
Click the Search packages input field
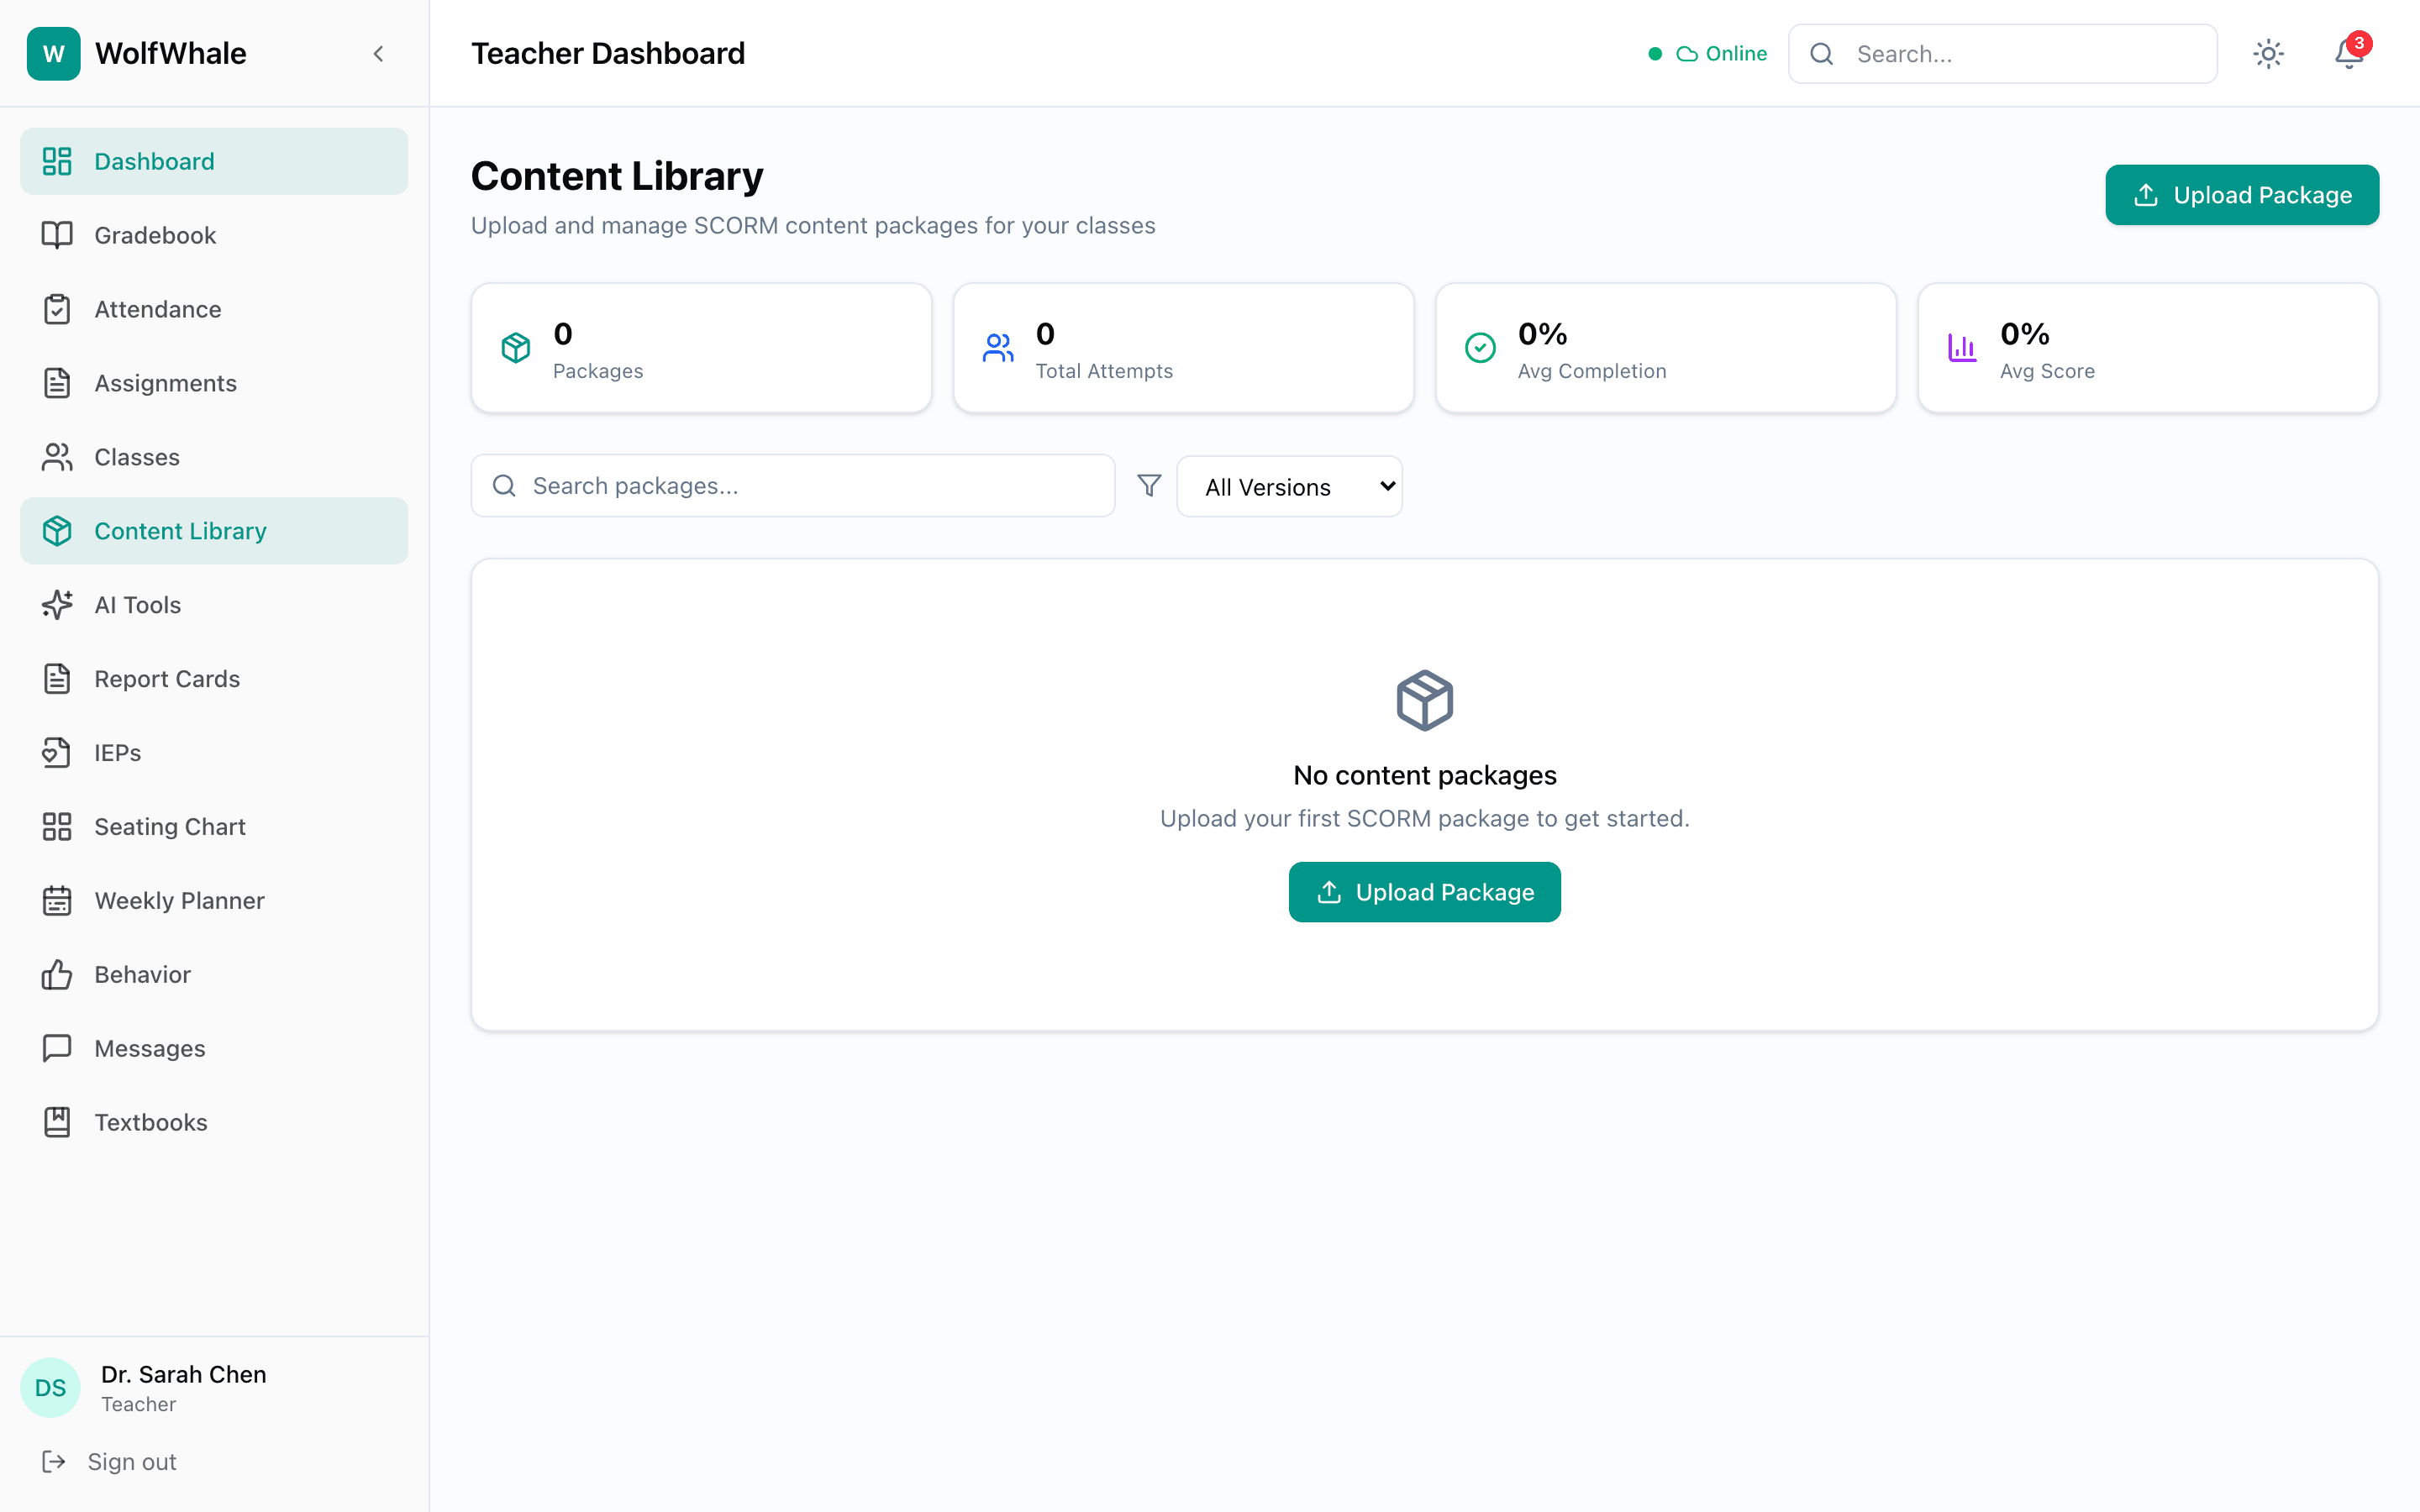coord(793,485)
